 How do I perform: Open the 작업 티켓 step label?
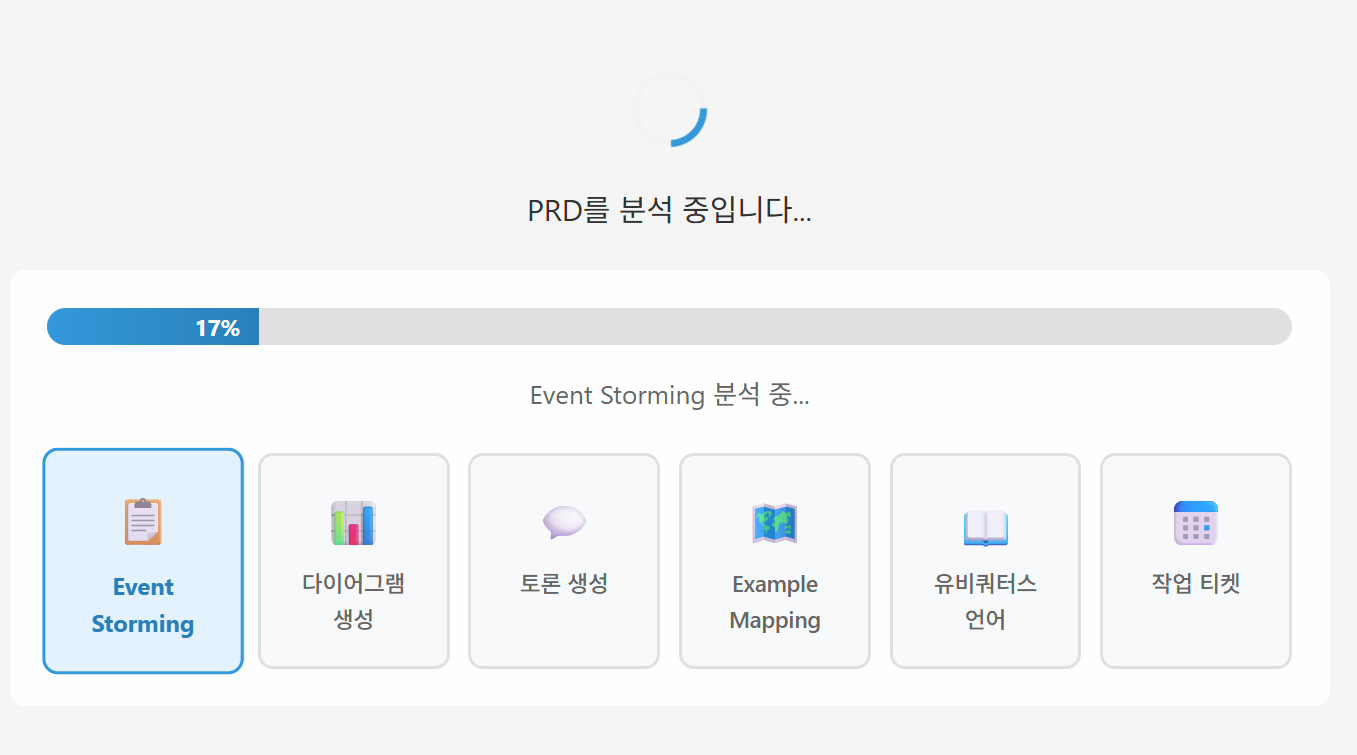click(1195, 583)
